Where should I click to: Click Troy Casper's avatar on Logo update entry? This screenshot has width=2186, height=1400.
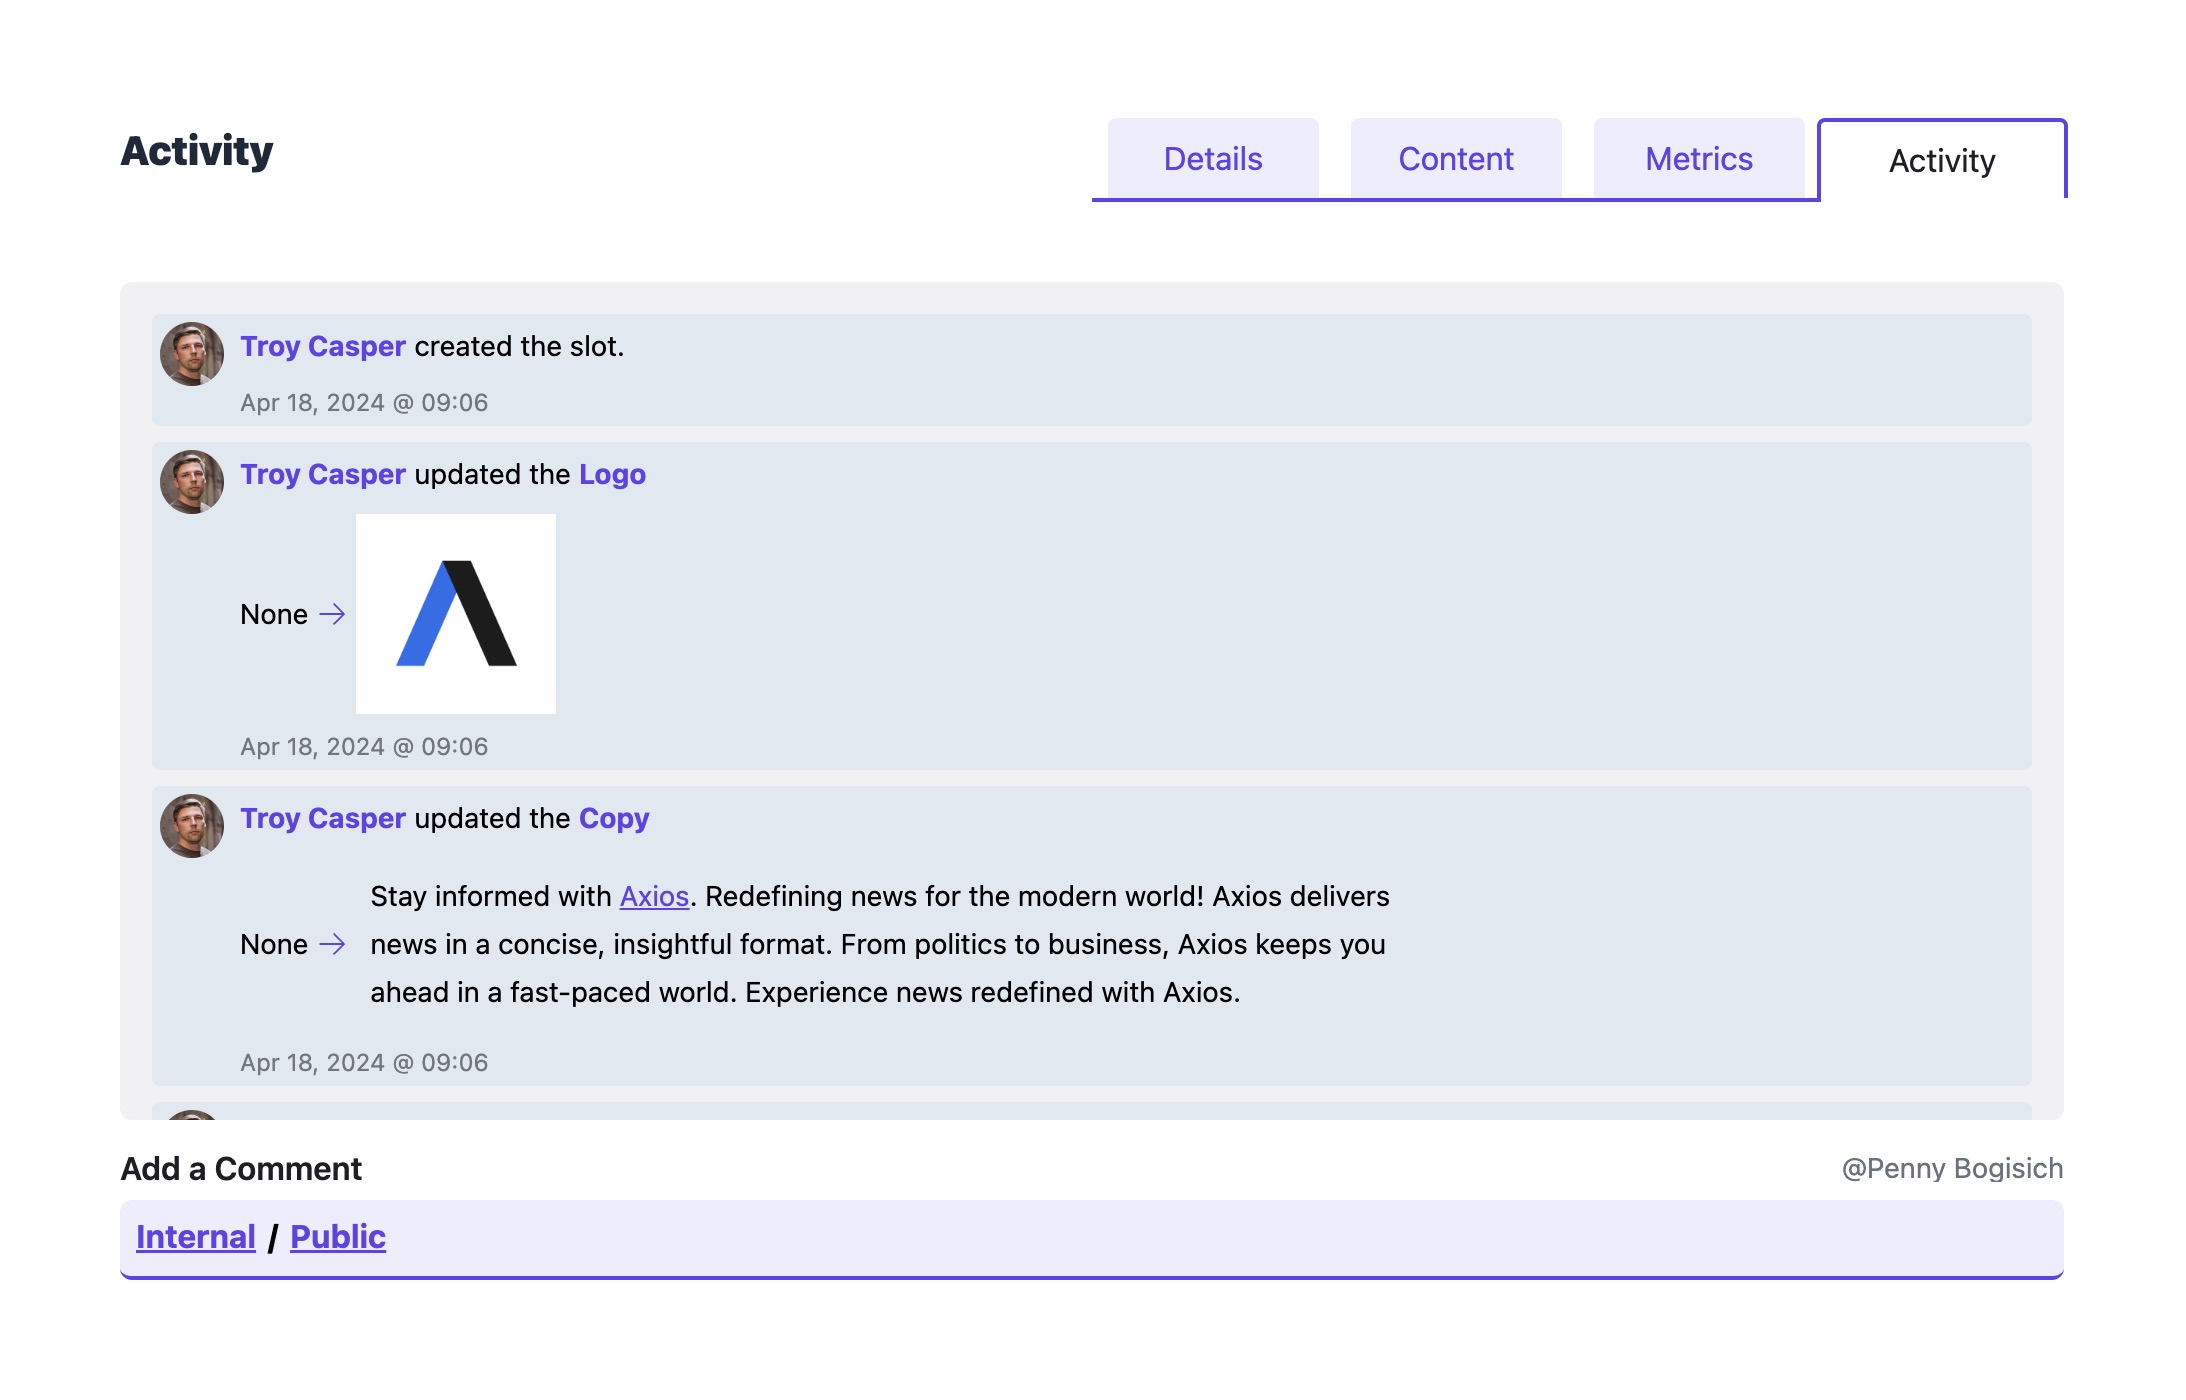pos(192,482)
